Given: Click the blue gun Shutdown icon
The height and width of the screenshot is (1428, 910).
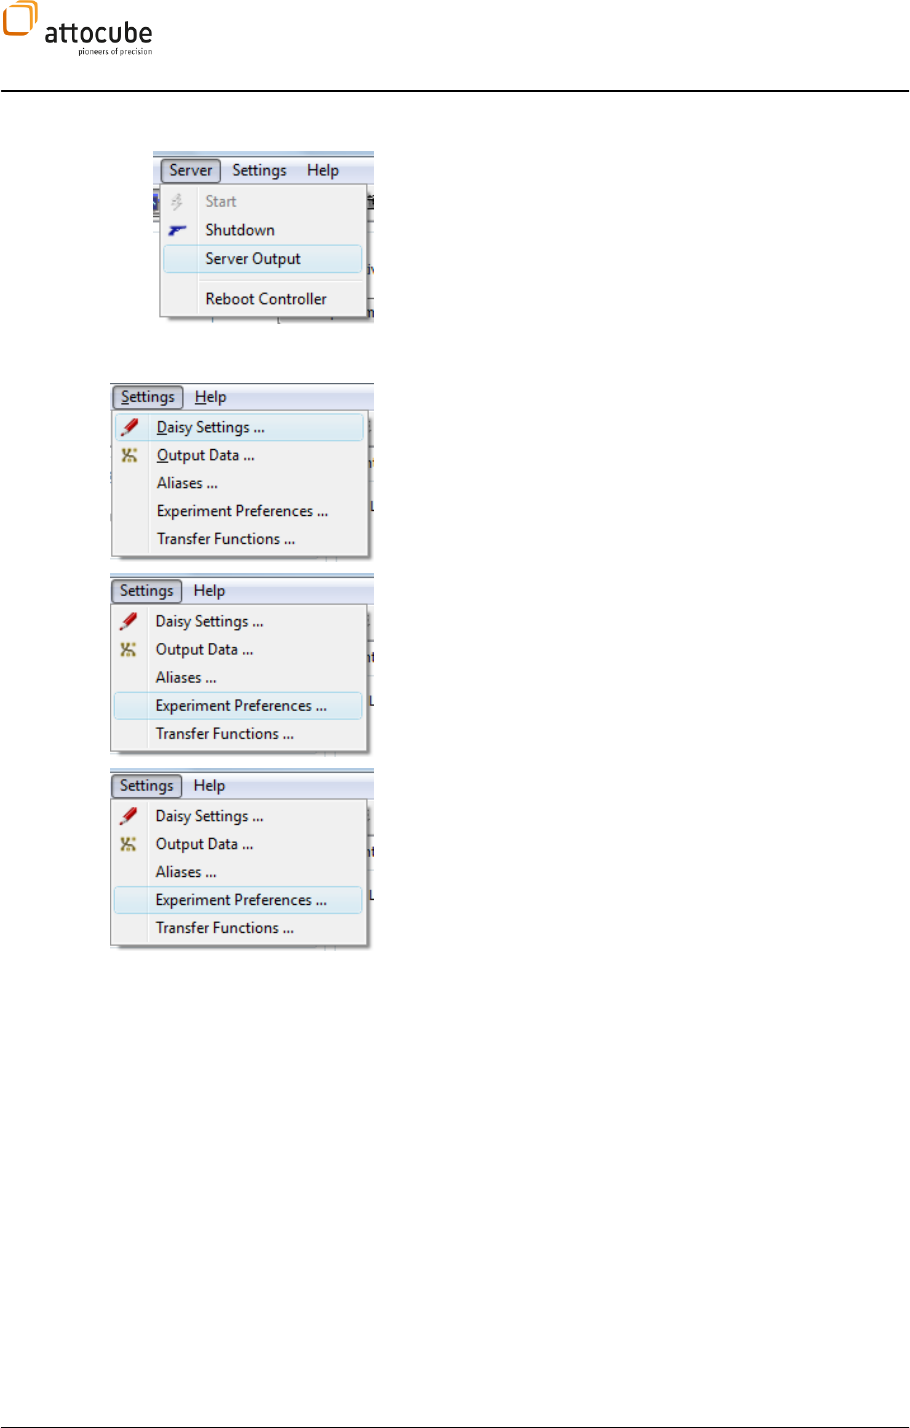Looking at the screenshot, I should pyautogui.click(x=177, y=230).
